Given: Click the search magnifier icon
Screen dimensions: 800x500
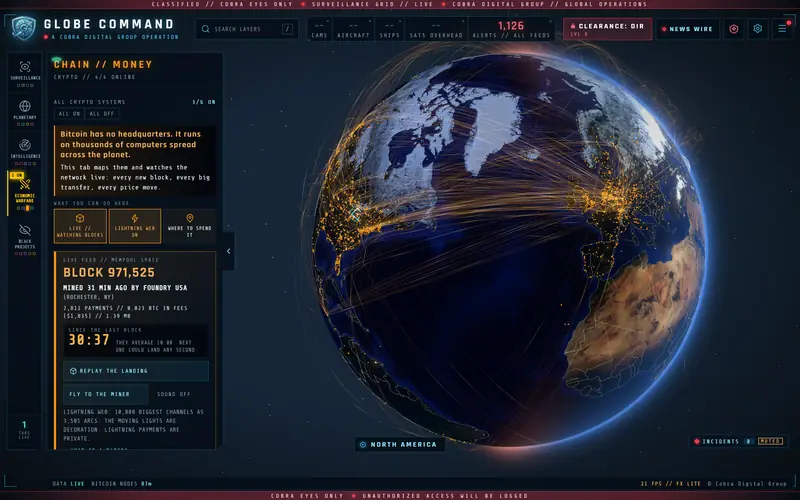Looking at the screenshot, I should (x=205, y=29).
